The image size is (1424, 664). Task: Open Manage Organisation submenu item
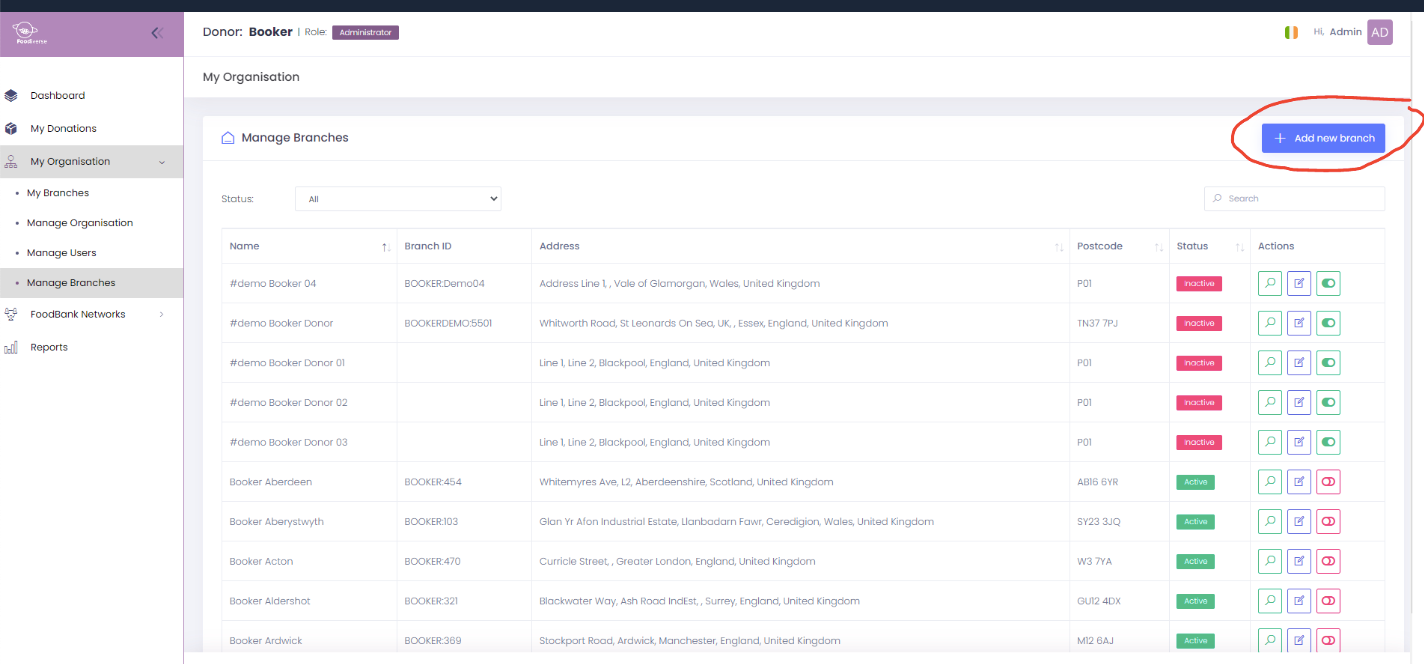point(80,223)
